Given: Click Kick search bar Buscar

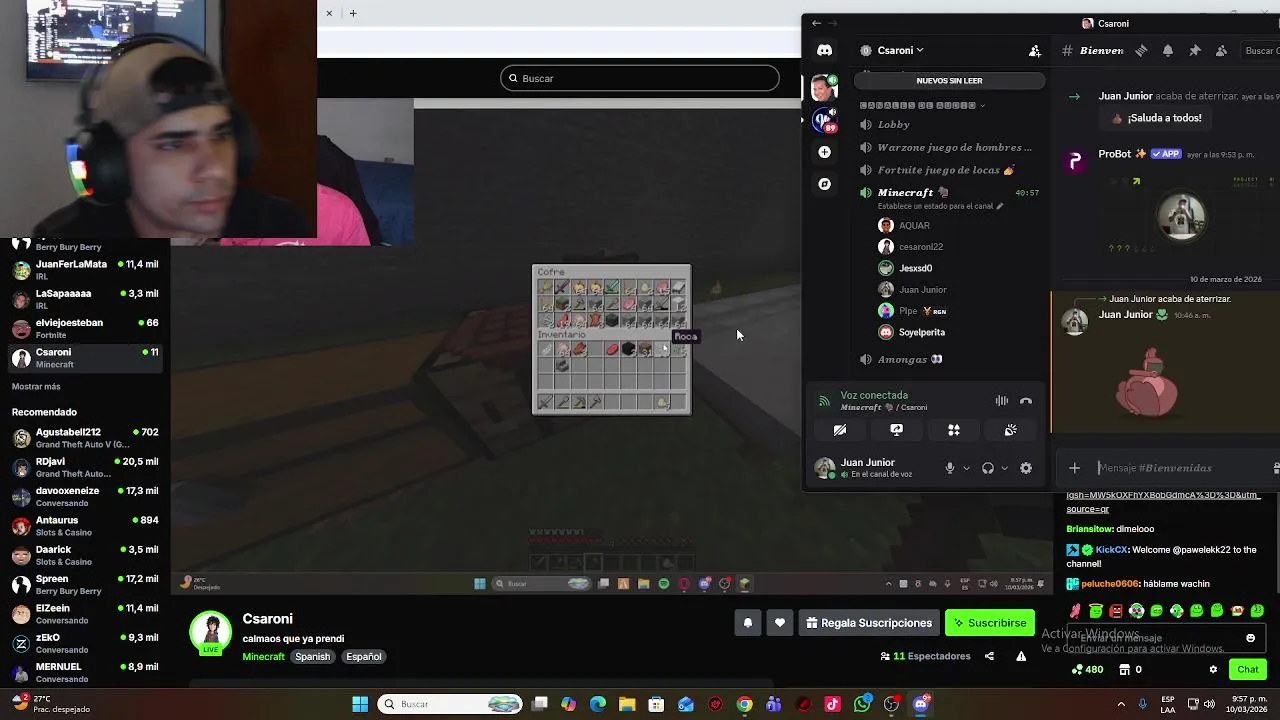Looking at the screenshot, I should [x=640, y=78].
